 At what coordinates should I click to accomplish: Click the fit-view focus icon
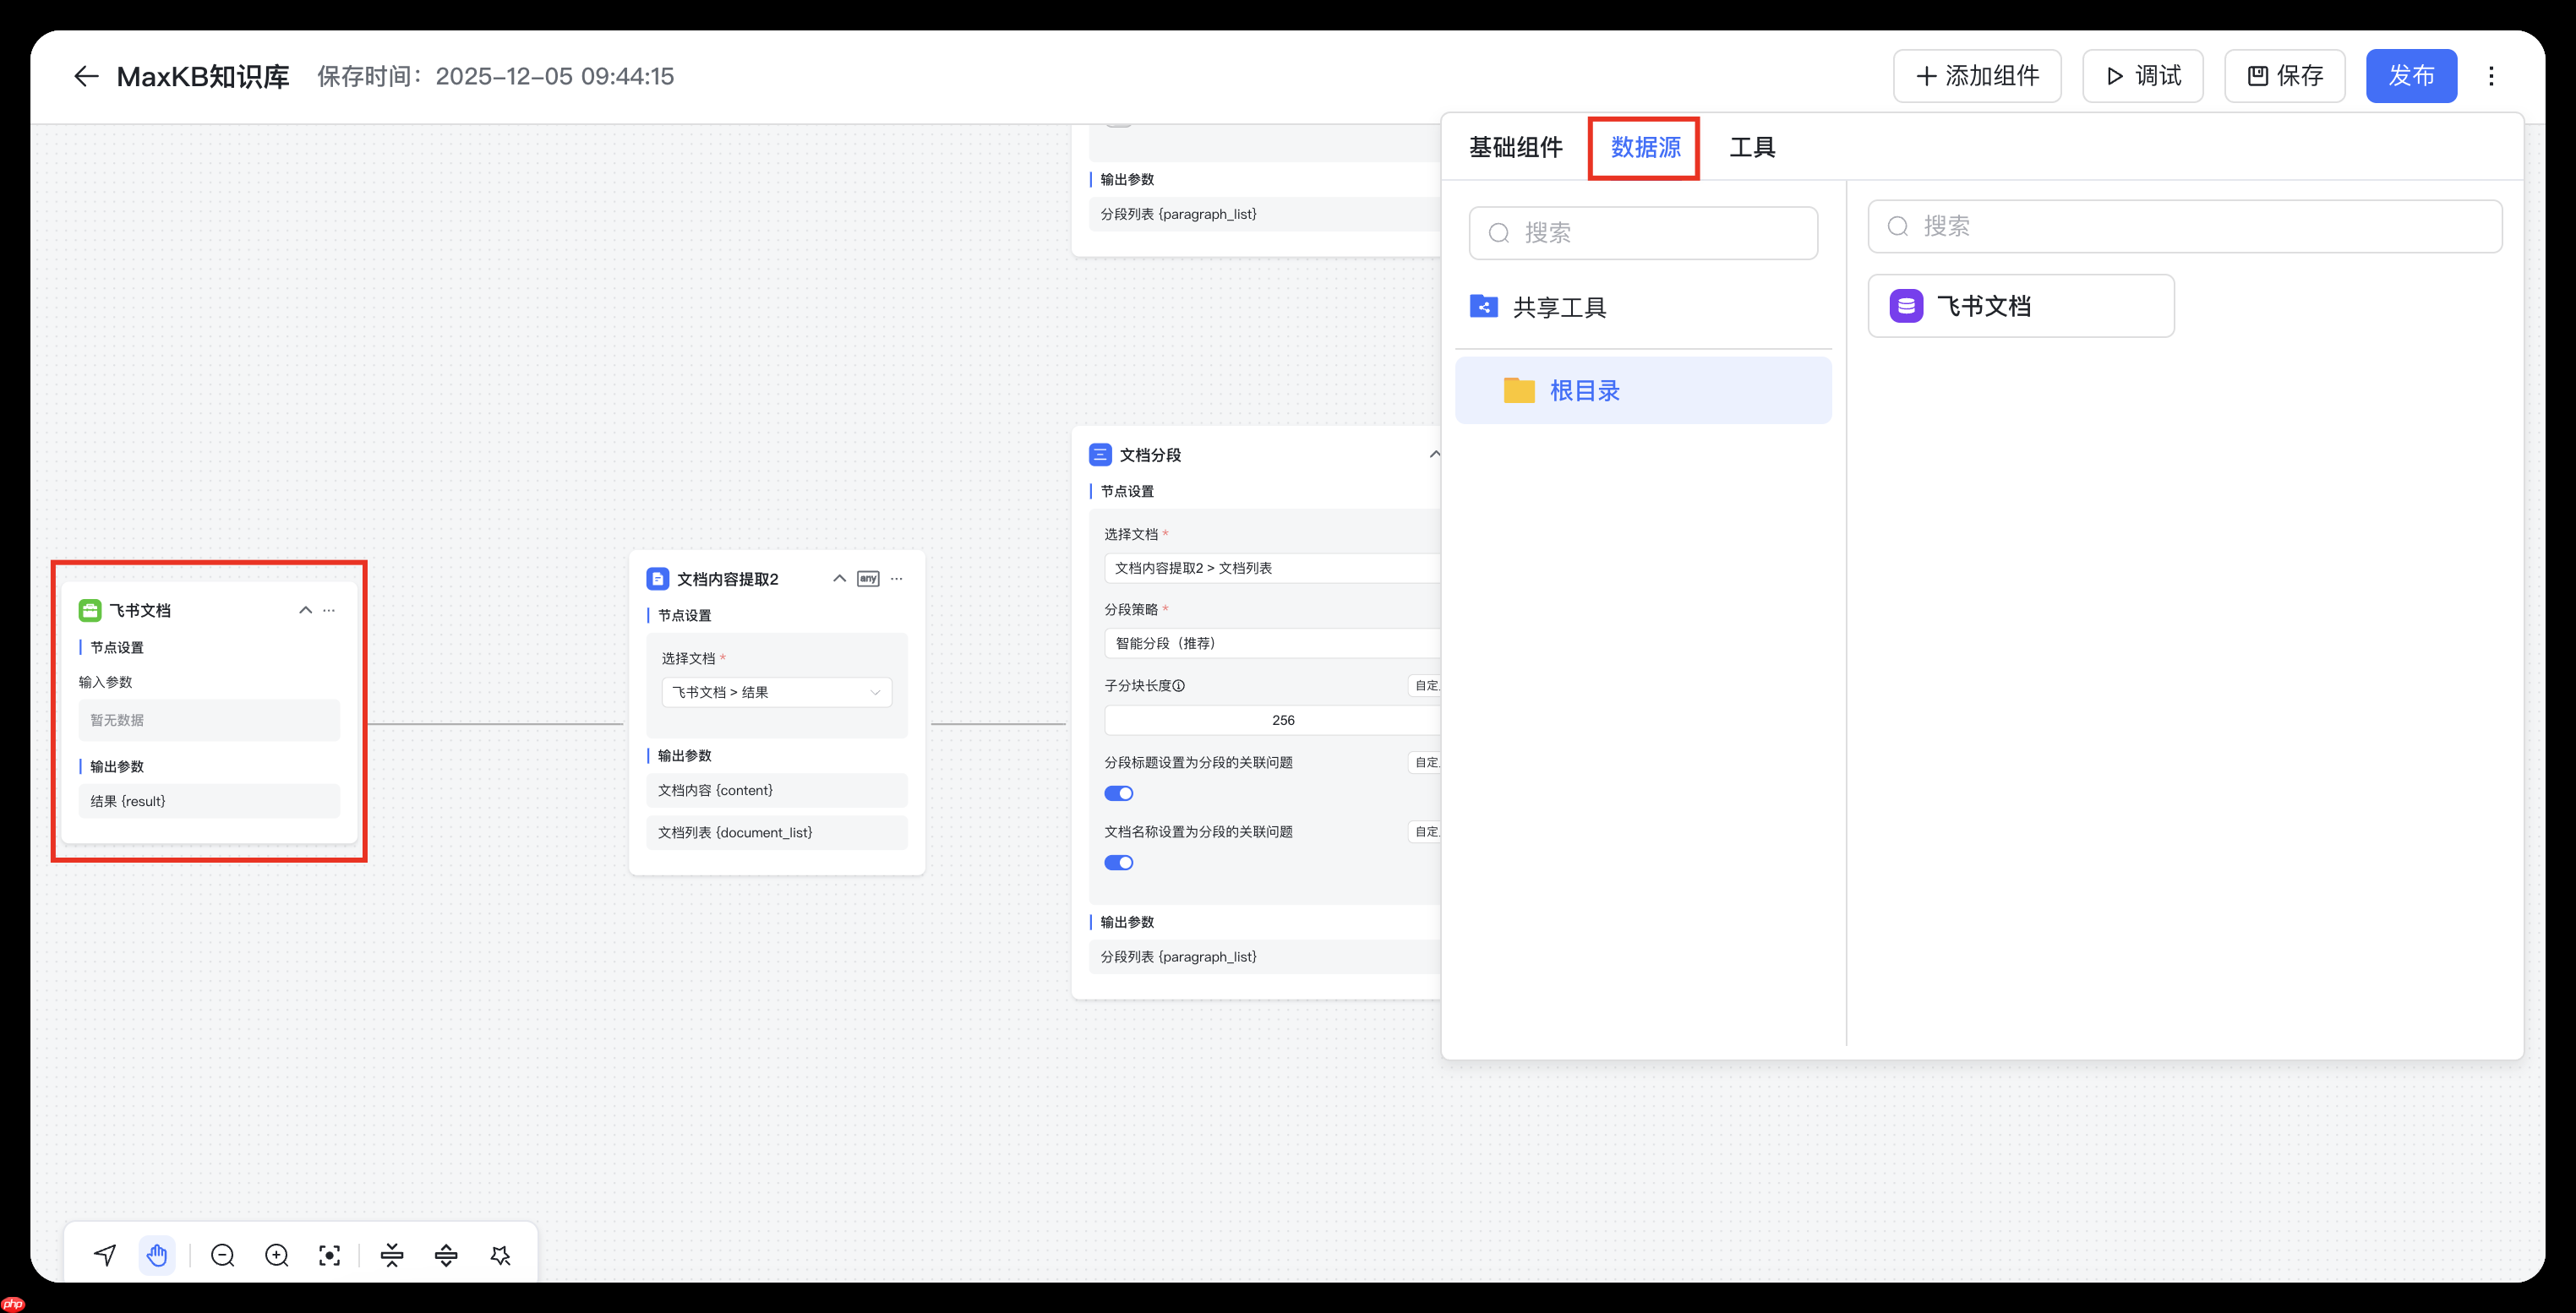tap(329, 1255)
